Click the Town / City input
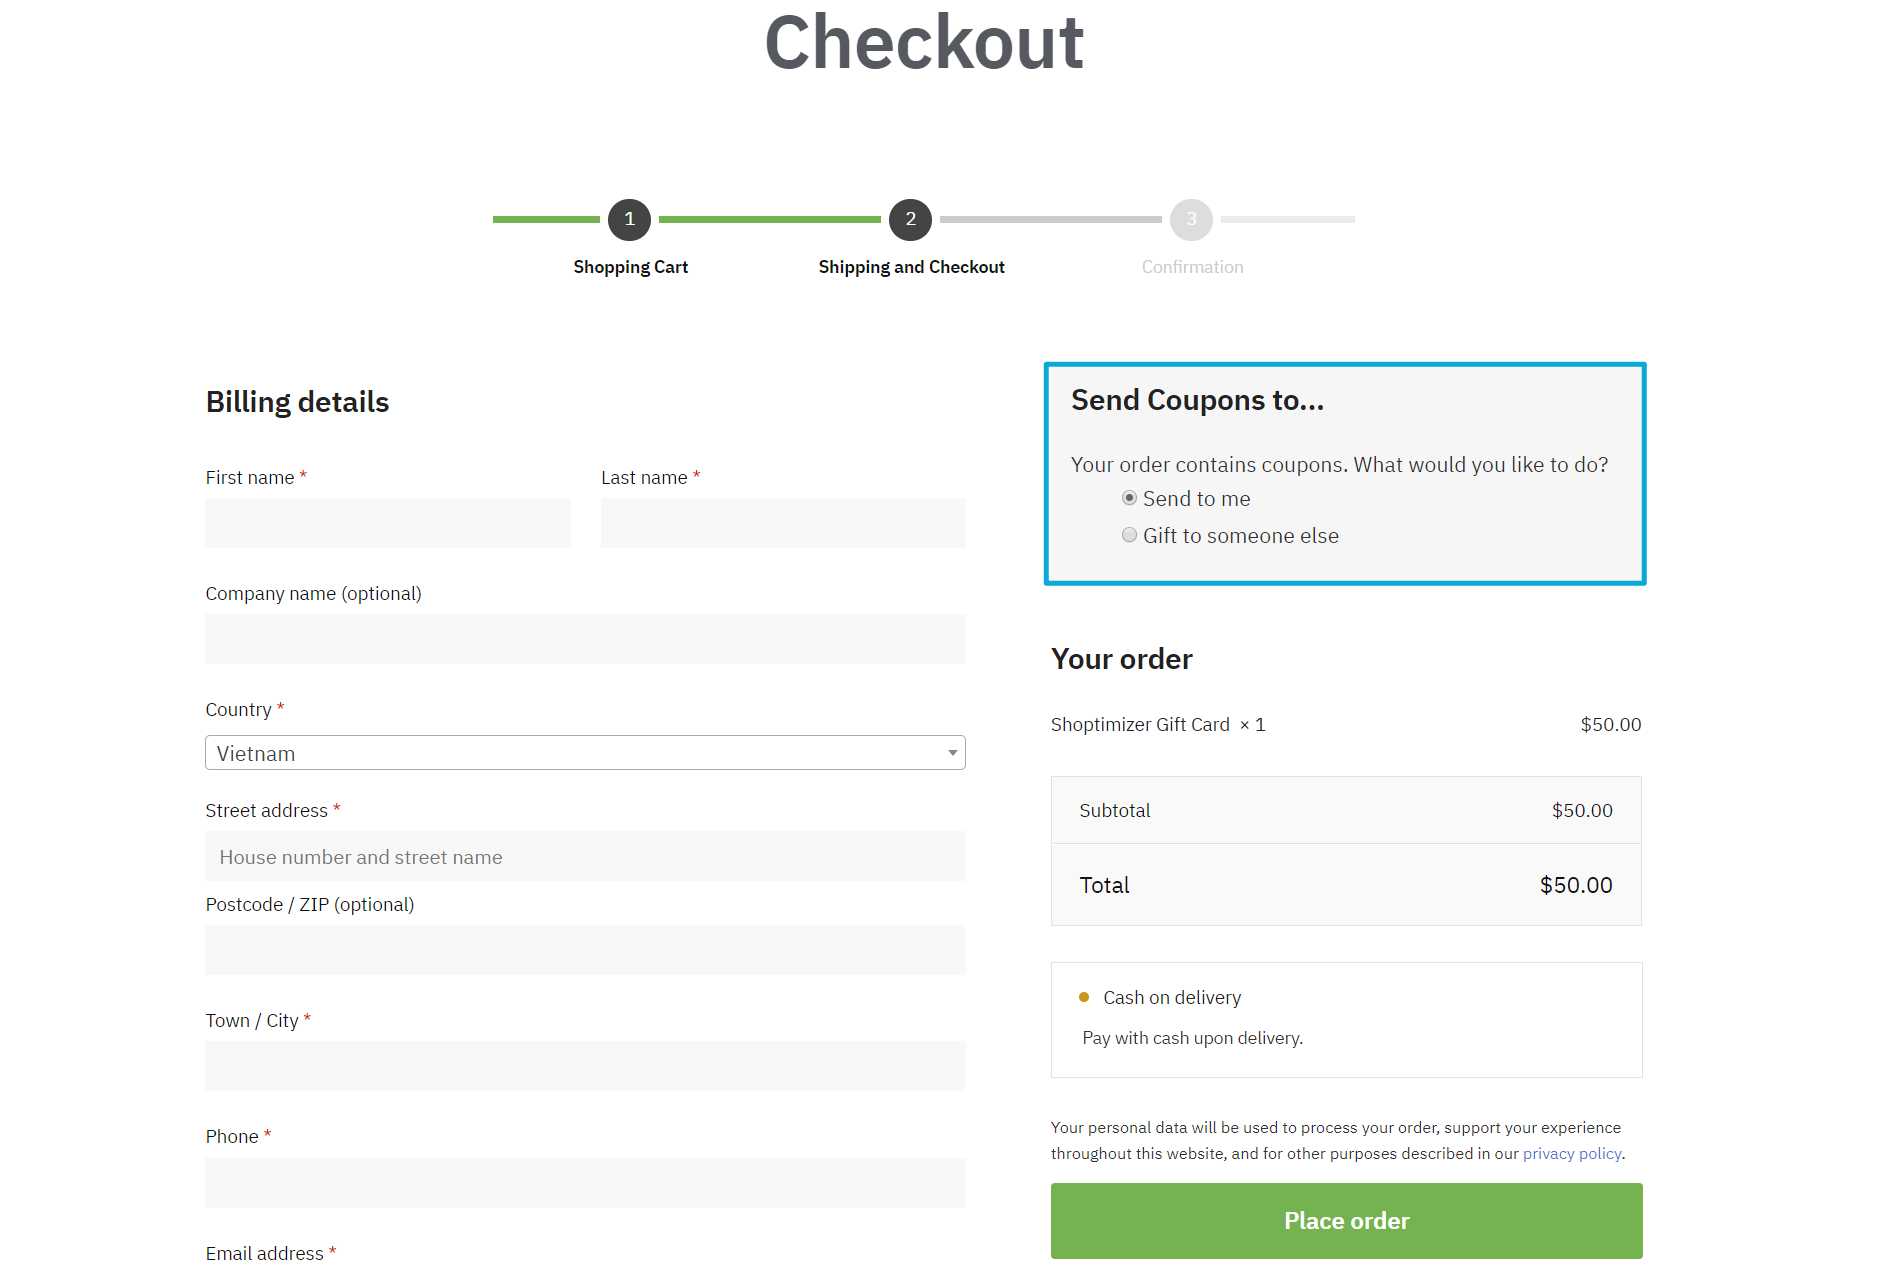Viewport: 1899px width, 1267px height. [585, 1066]
